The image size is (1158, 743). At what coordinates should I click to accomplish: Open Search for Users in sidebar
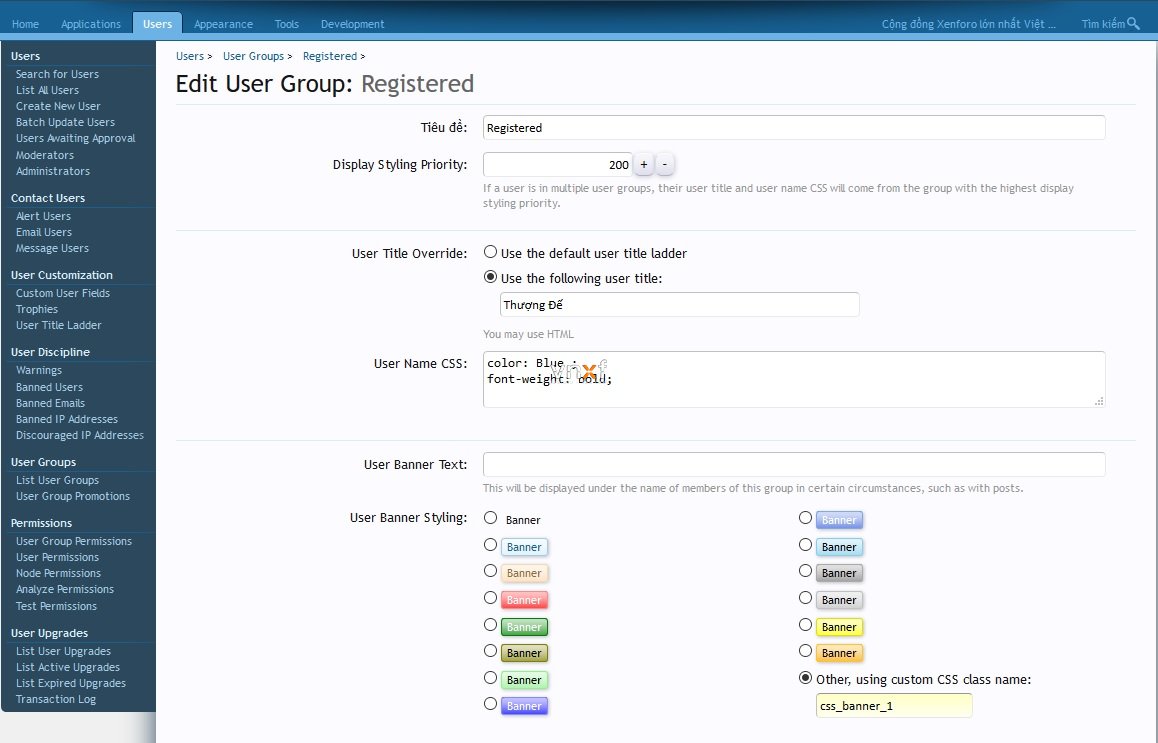point(57,74)
